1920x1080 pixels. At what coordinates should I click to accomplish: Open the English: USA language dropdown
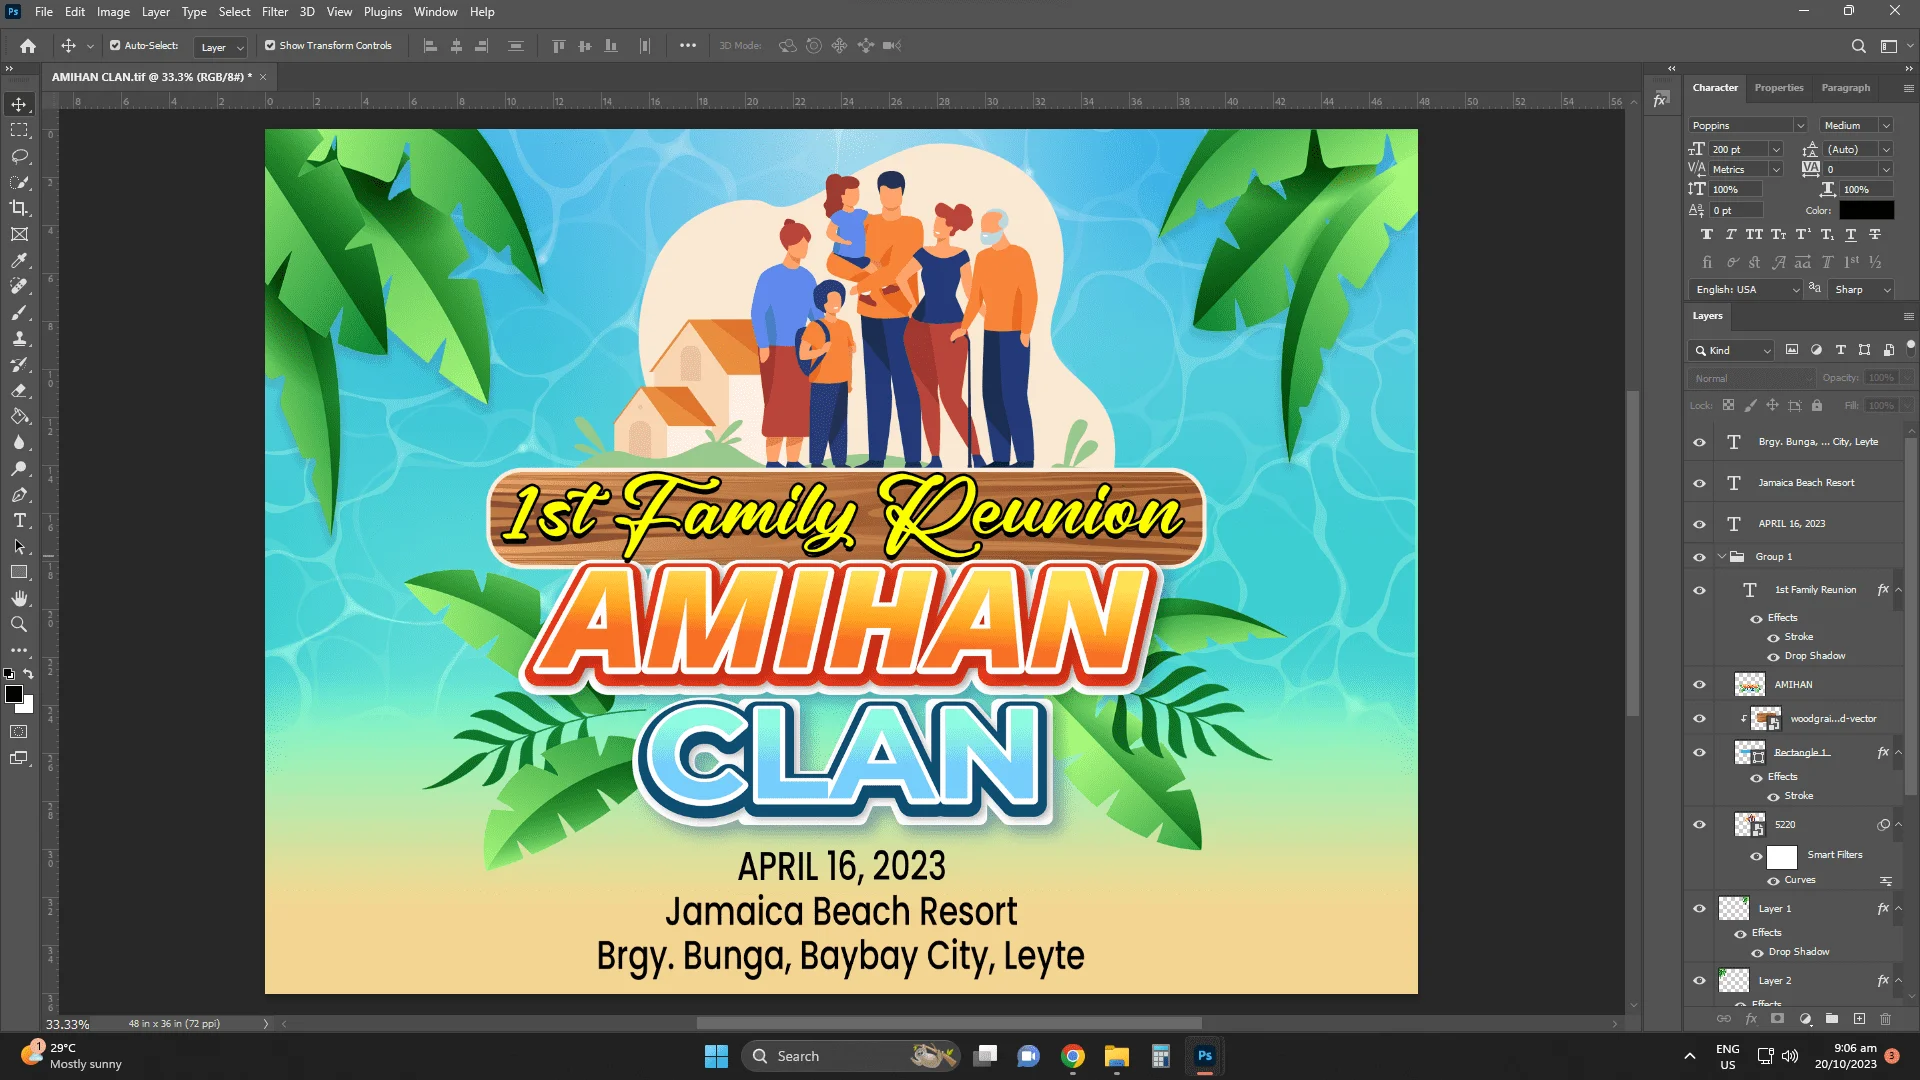coord(1746,290)
